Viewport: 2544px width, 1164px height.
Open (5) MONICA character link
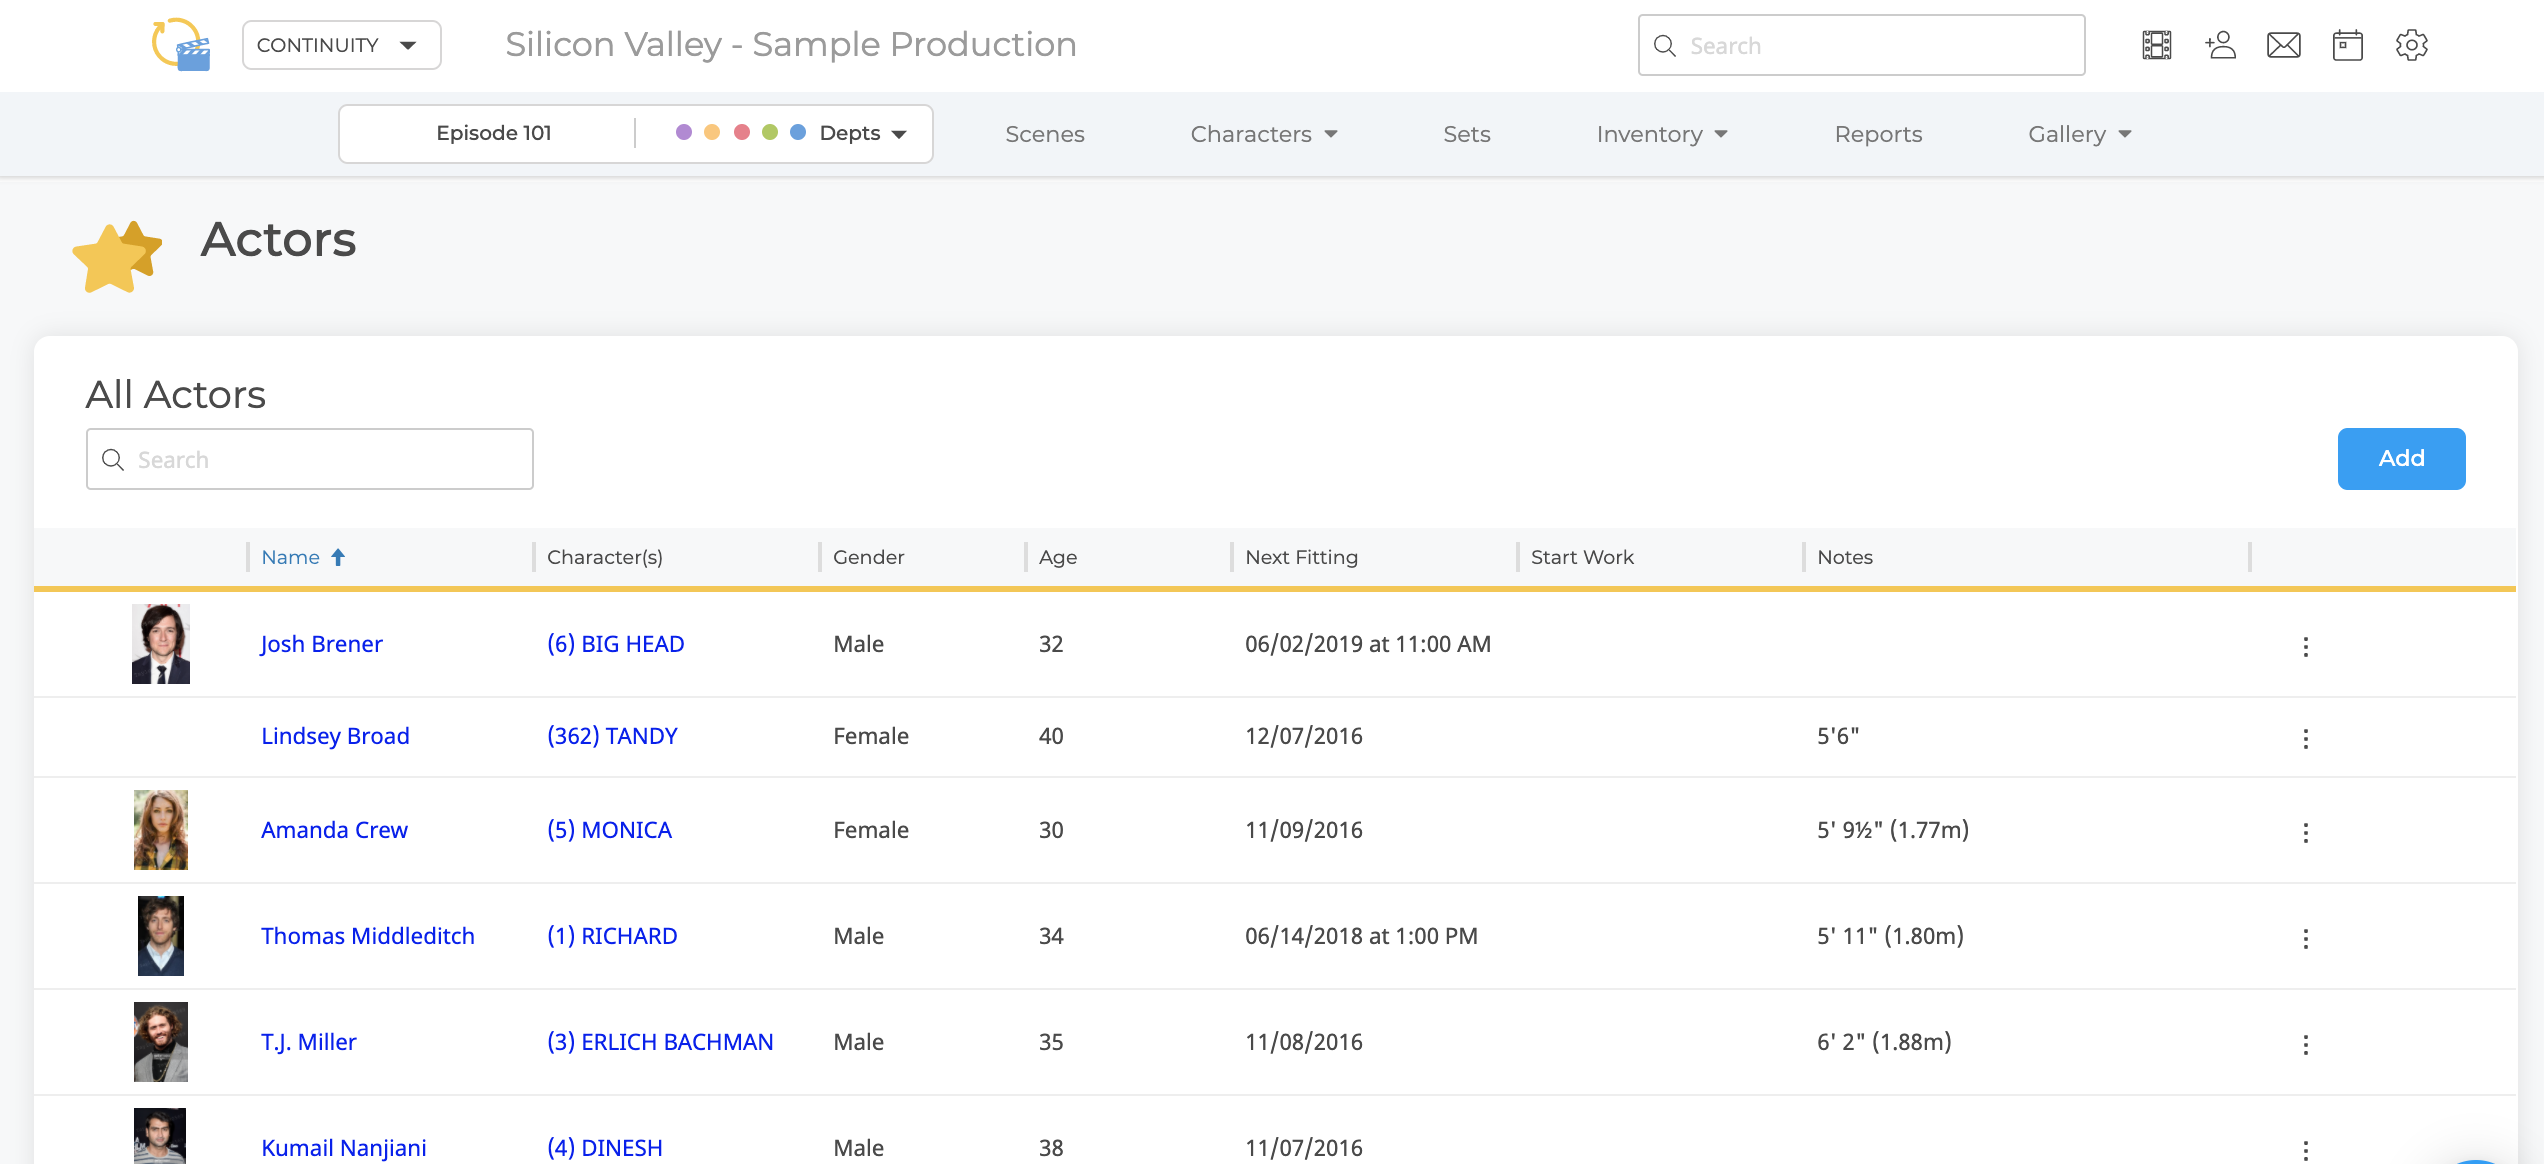pos(609,830)
